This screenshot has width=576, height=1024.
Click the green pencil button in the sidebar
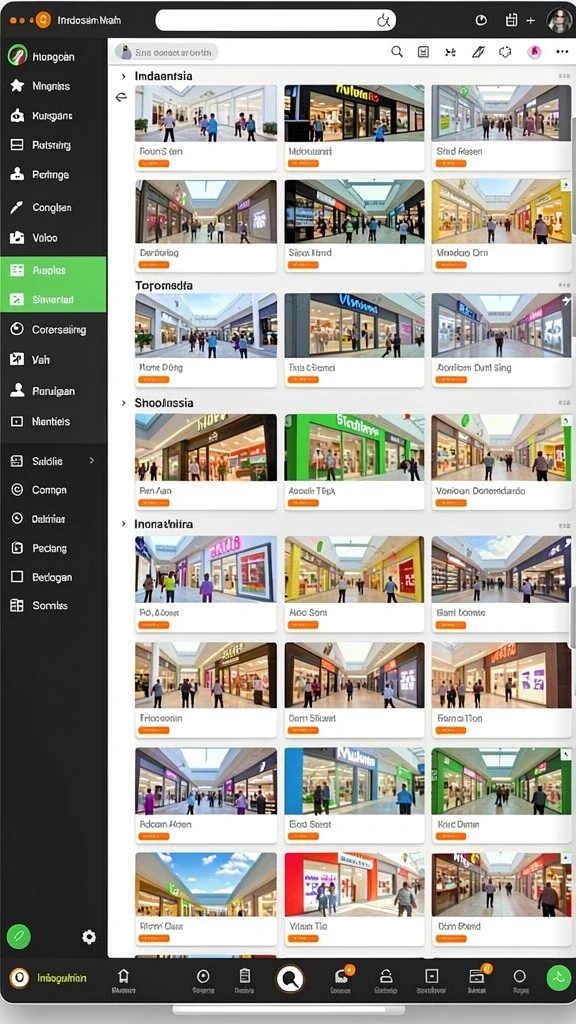tap(18, 937)
